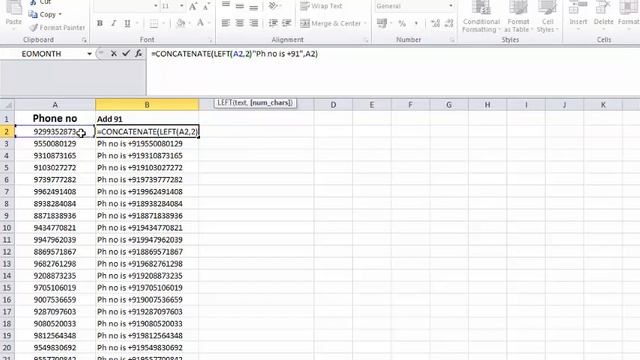Screen dimensions: 640x360
Task: Click the fill color paint bucket
Action: pyautogui.click(x=180, y=24)
